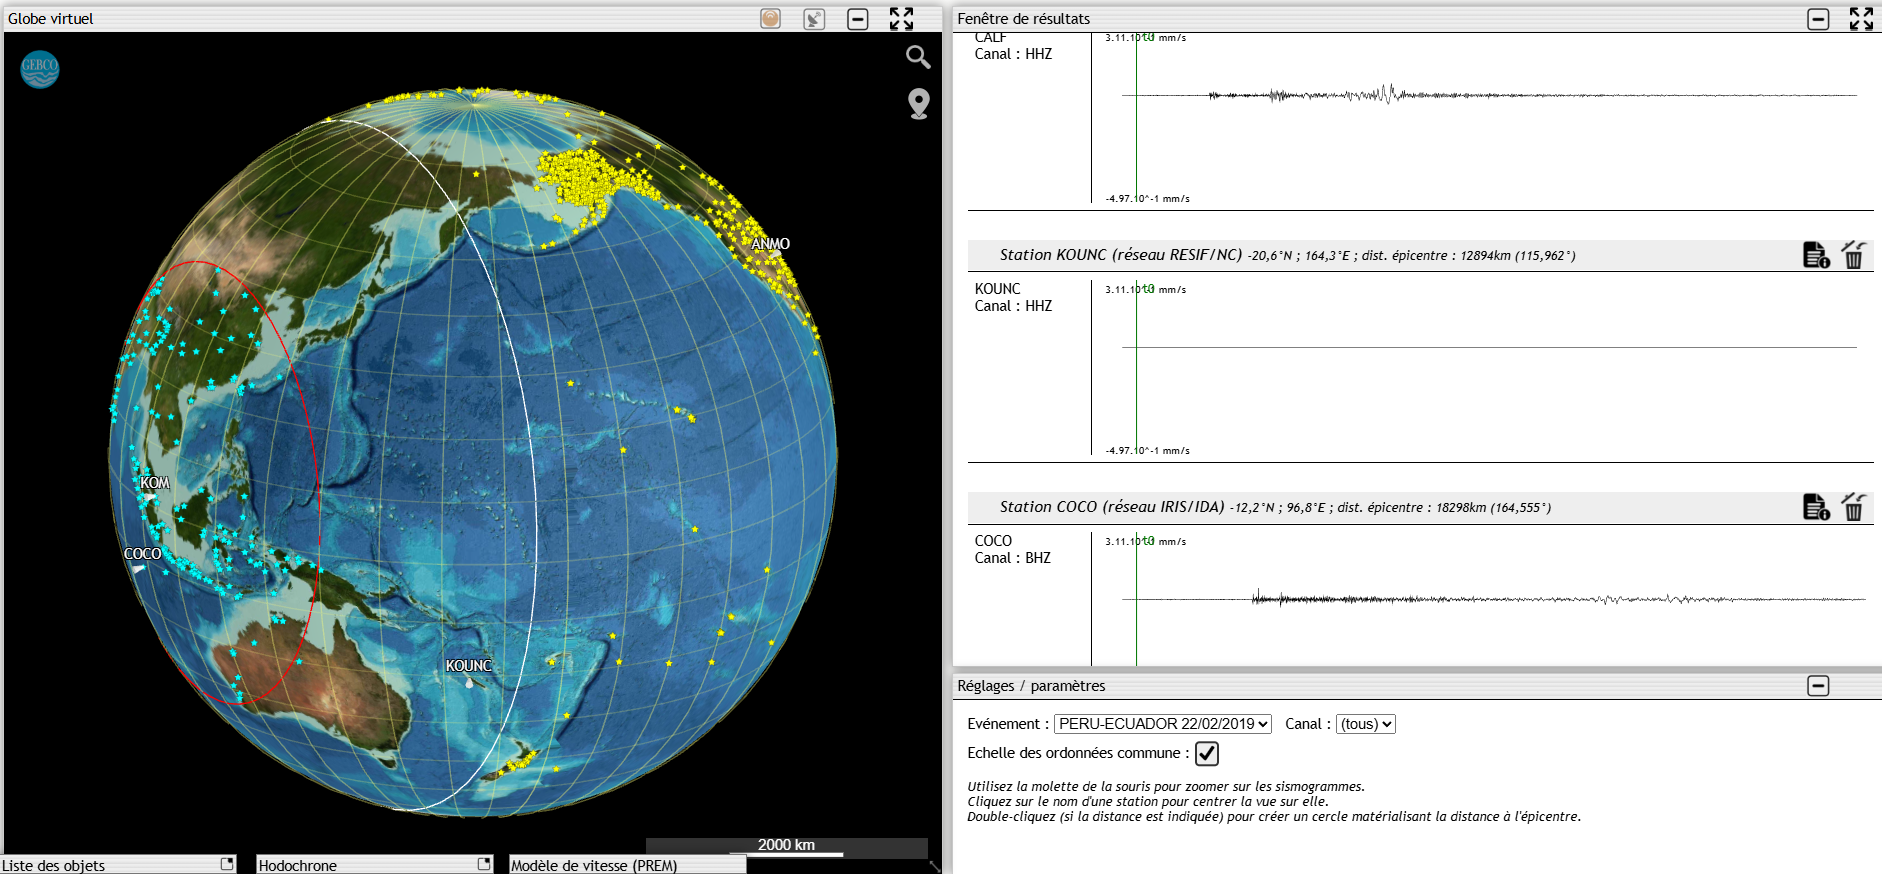Viewport: 1882px width, 874px height.
Task: Click the COCO station name in results
Action: [x=993, y=541]
